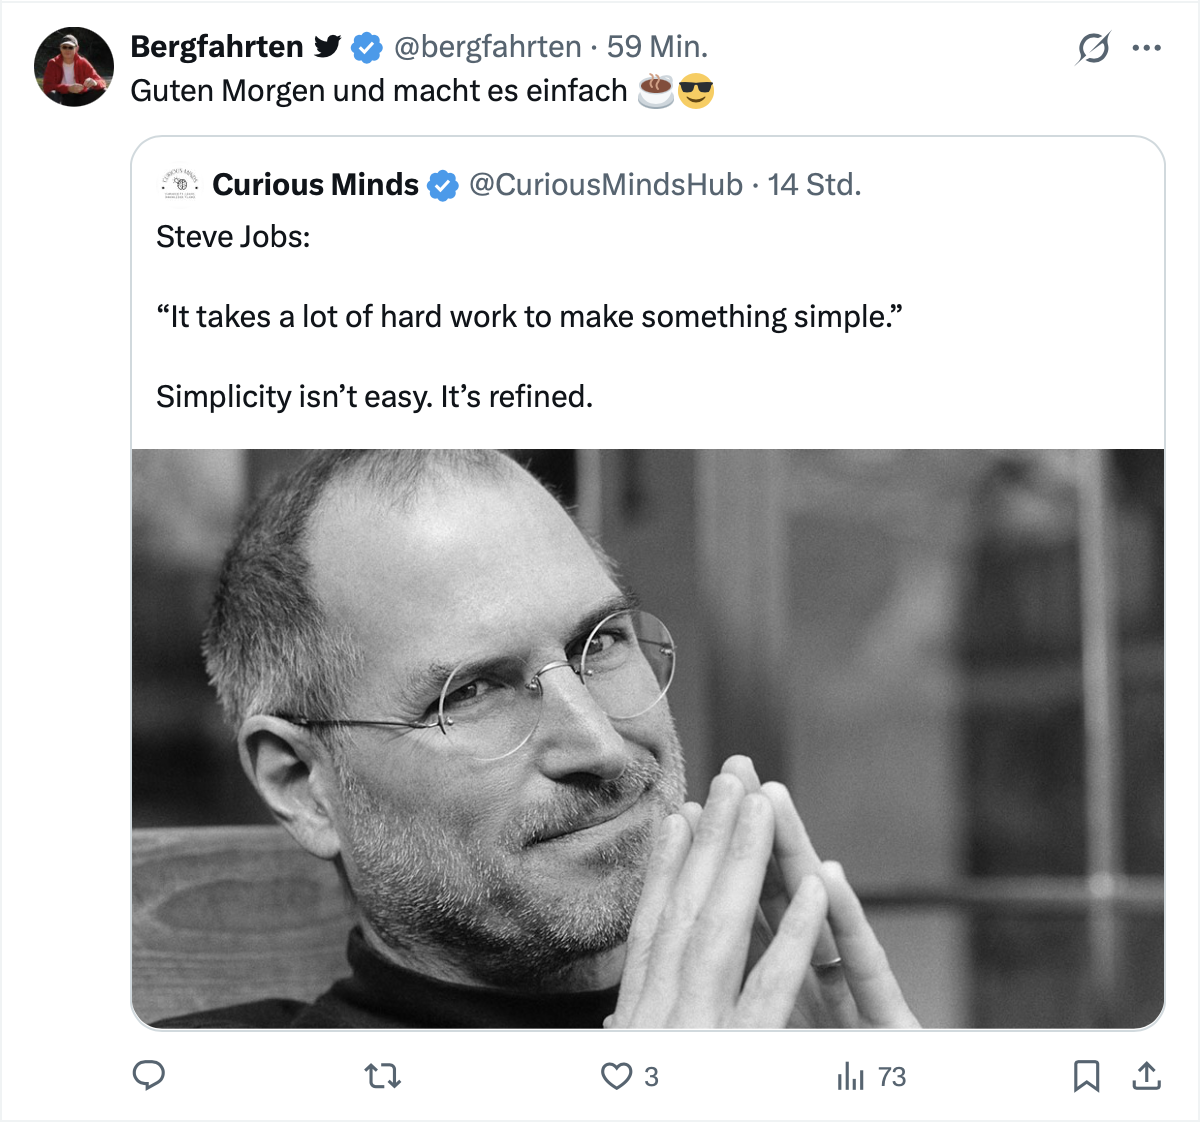This screenshot has height=1122, width=1204.
Task: Open the repost arrows menu
Action: [x=382, y=1076]
